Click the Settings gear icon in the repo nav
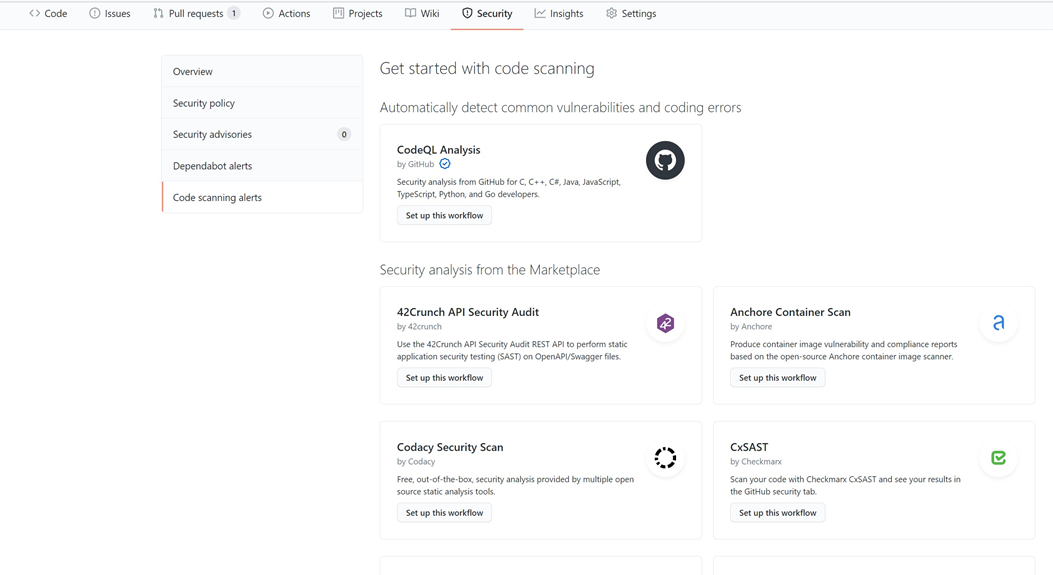The width and height of the screenshot is (1053, 575). pyautogui.click(x=611, y=14)
